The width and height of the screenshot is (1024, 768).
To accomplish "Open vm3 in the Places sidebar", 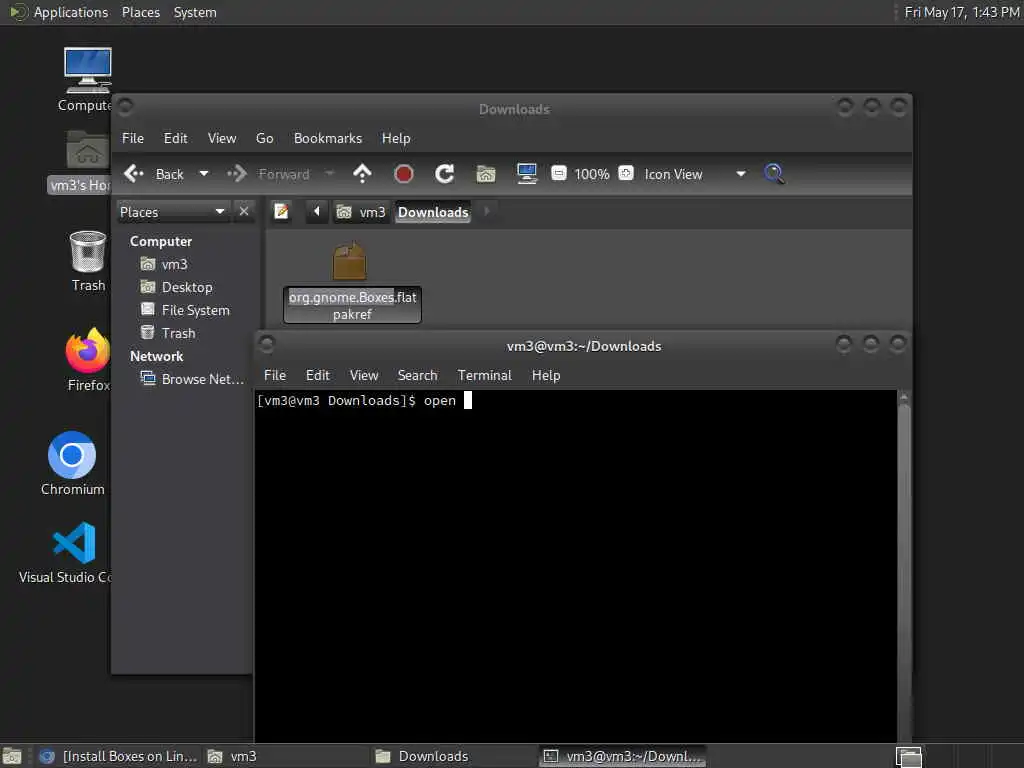I will click(174, 264).
